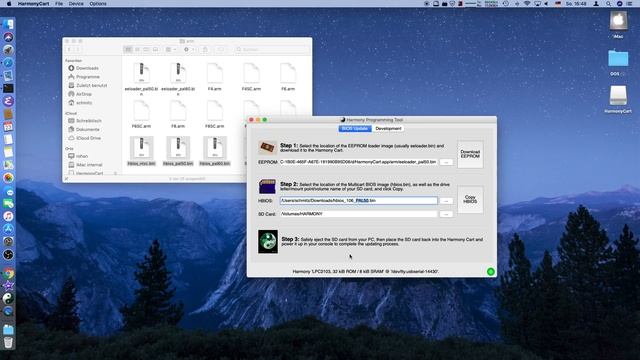Screen dimensions: 640x360
Task: Open Safari from the Dock
Action: [x=8, y=63]
